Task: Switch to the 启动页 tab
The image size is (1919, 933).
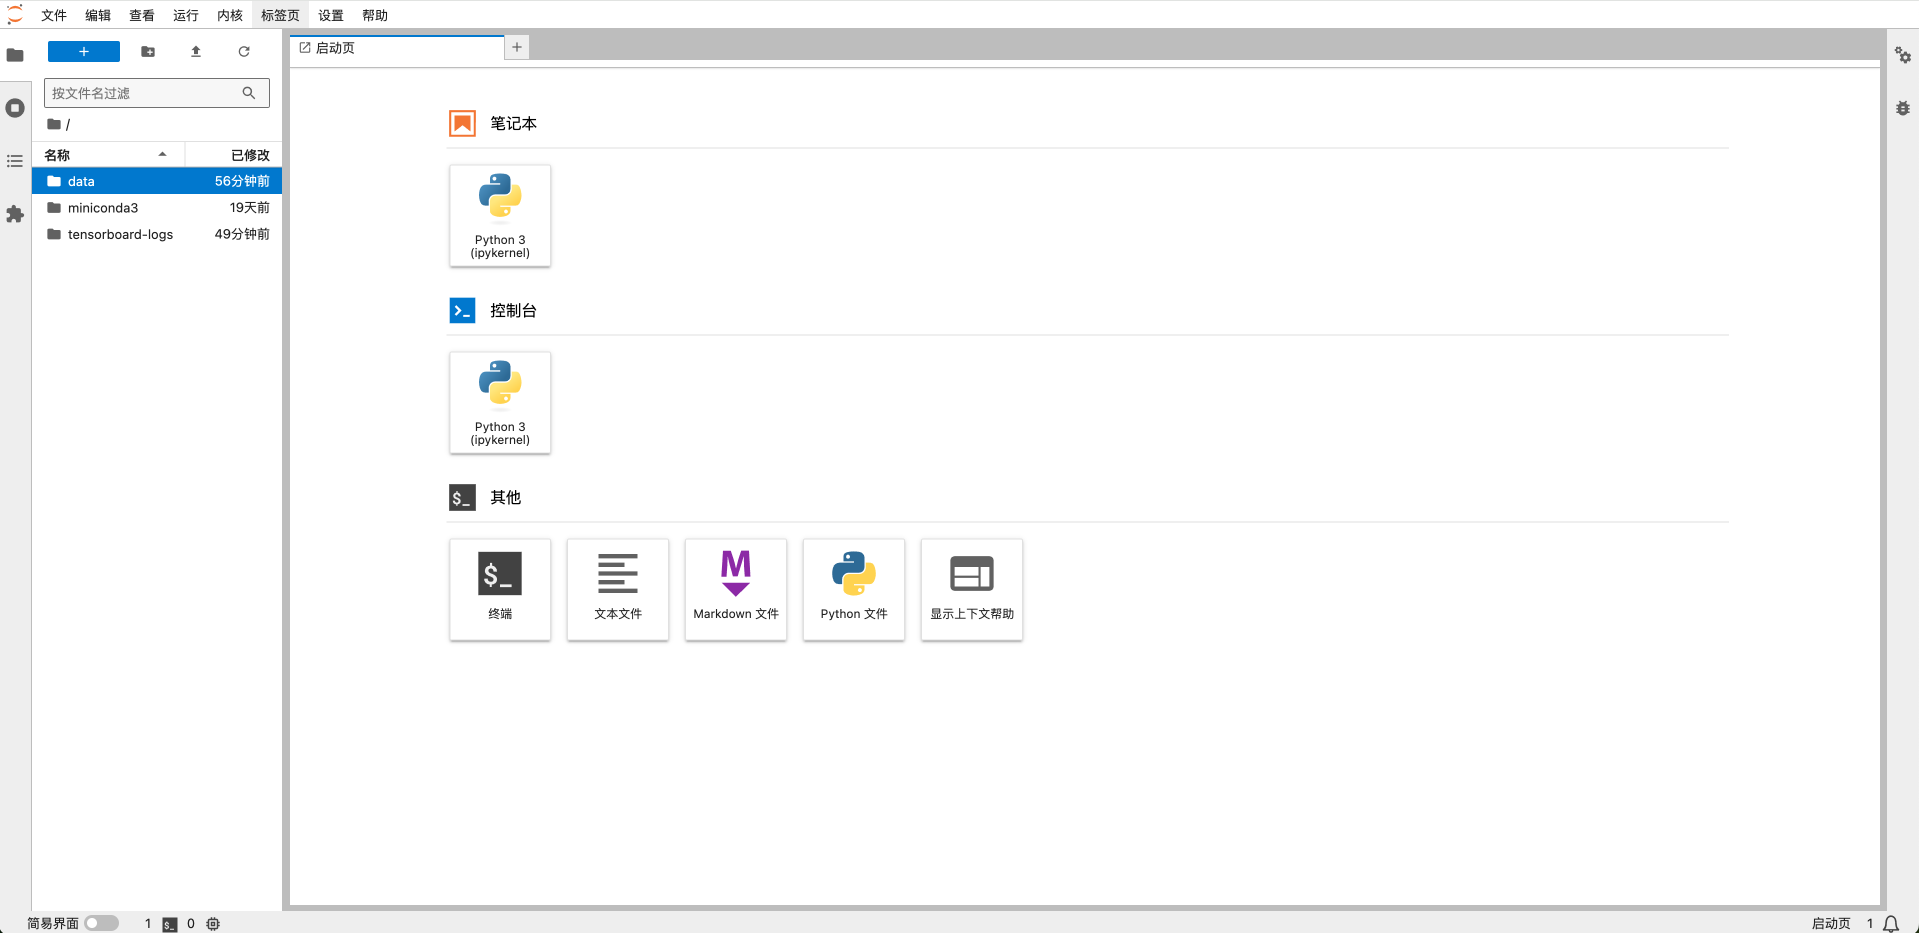Action: point(397,48)
